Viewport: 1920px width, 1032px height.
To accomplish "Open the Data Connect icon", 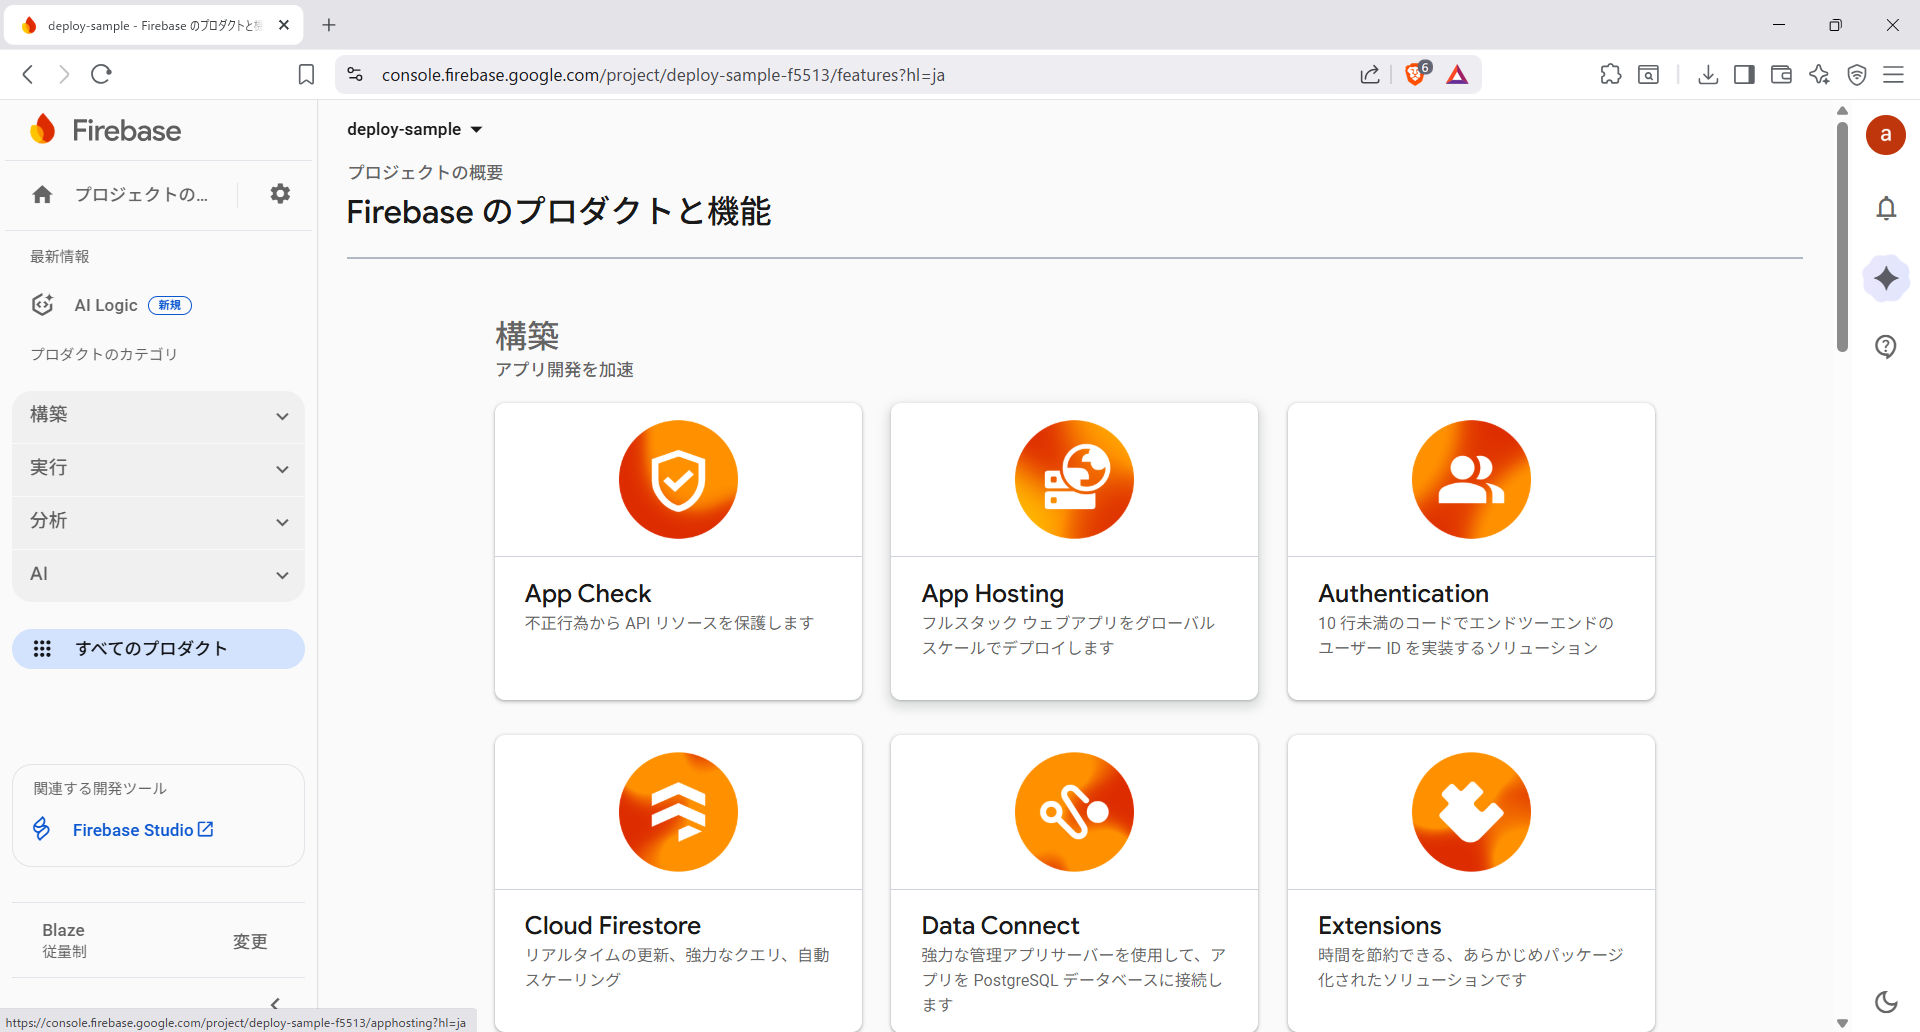I will pyautogui.click(x=1074, y=812).
